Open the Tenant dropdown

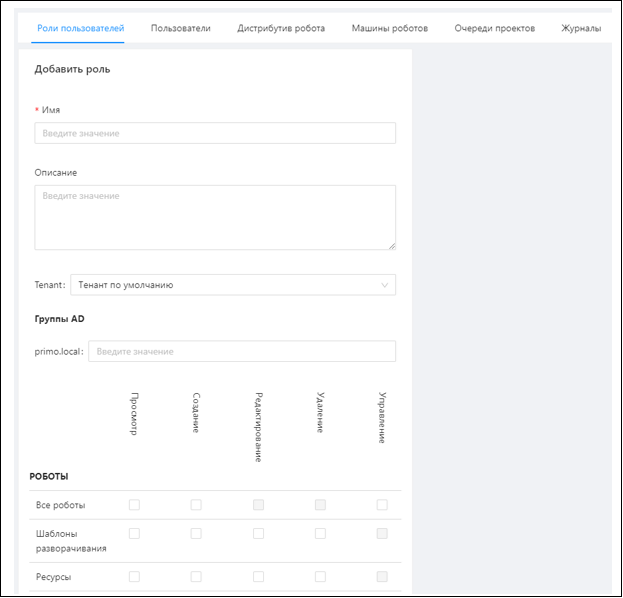(233, 285)
